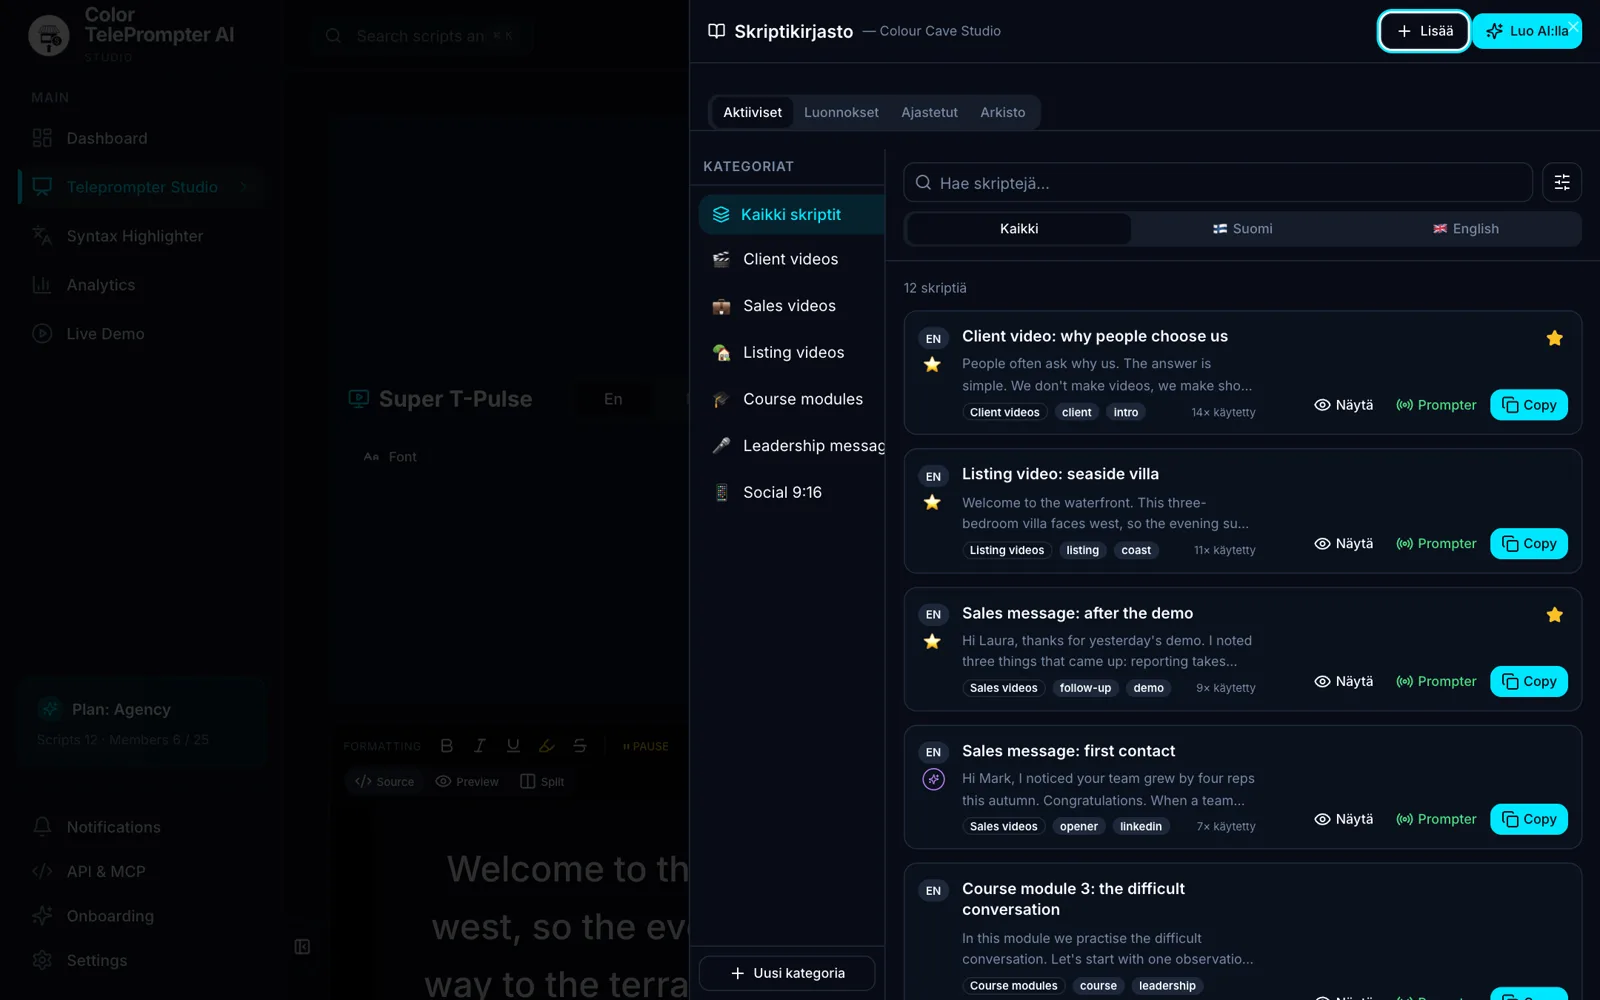This screenshot has height=1000, width=1600.
Task: Copy the Sales message after the demo script
Action: [1529, 682]
